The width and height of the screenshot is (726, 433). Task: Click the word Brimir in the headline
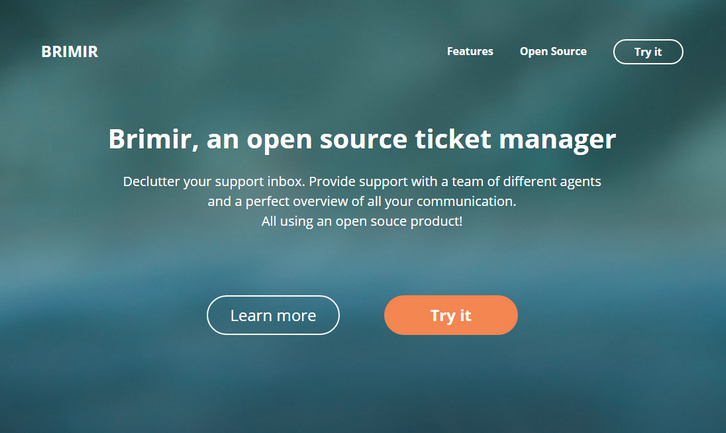[147, 139]
